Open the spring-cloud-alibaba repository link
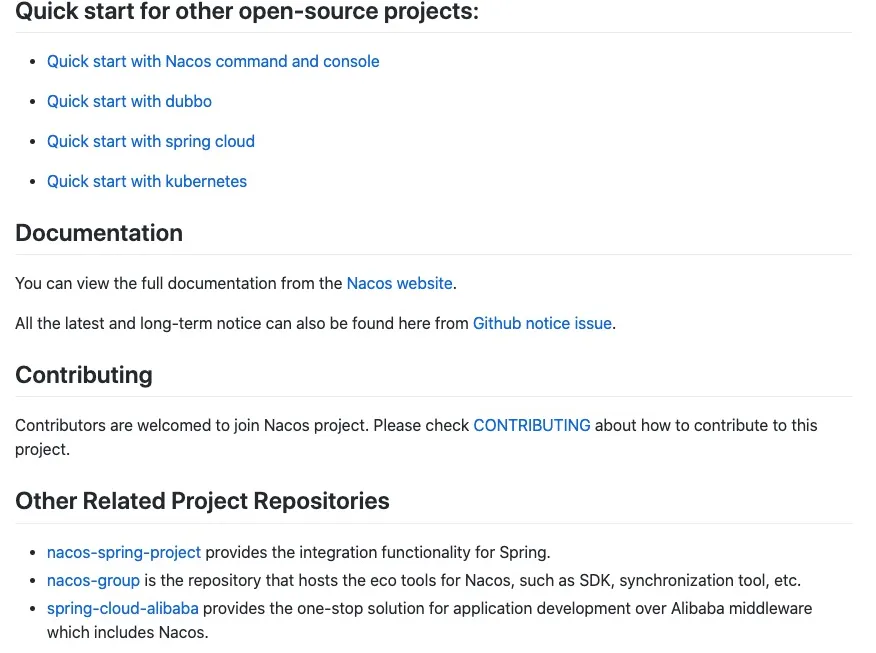Screen dimensions: 876x653 123,609
